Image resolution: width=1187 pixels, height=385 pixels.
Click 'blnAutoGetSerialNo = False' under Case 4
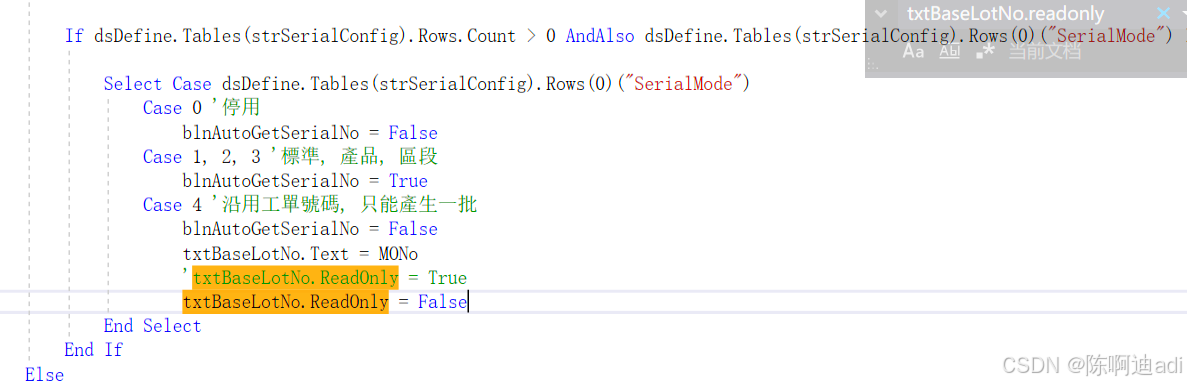[x=310, y=229]
